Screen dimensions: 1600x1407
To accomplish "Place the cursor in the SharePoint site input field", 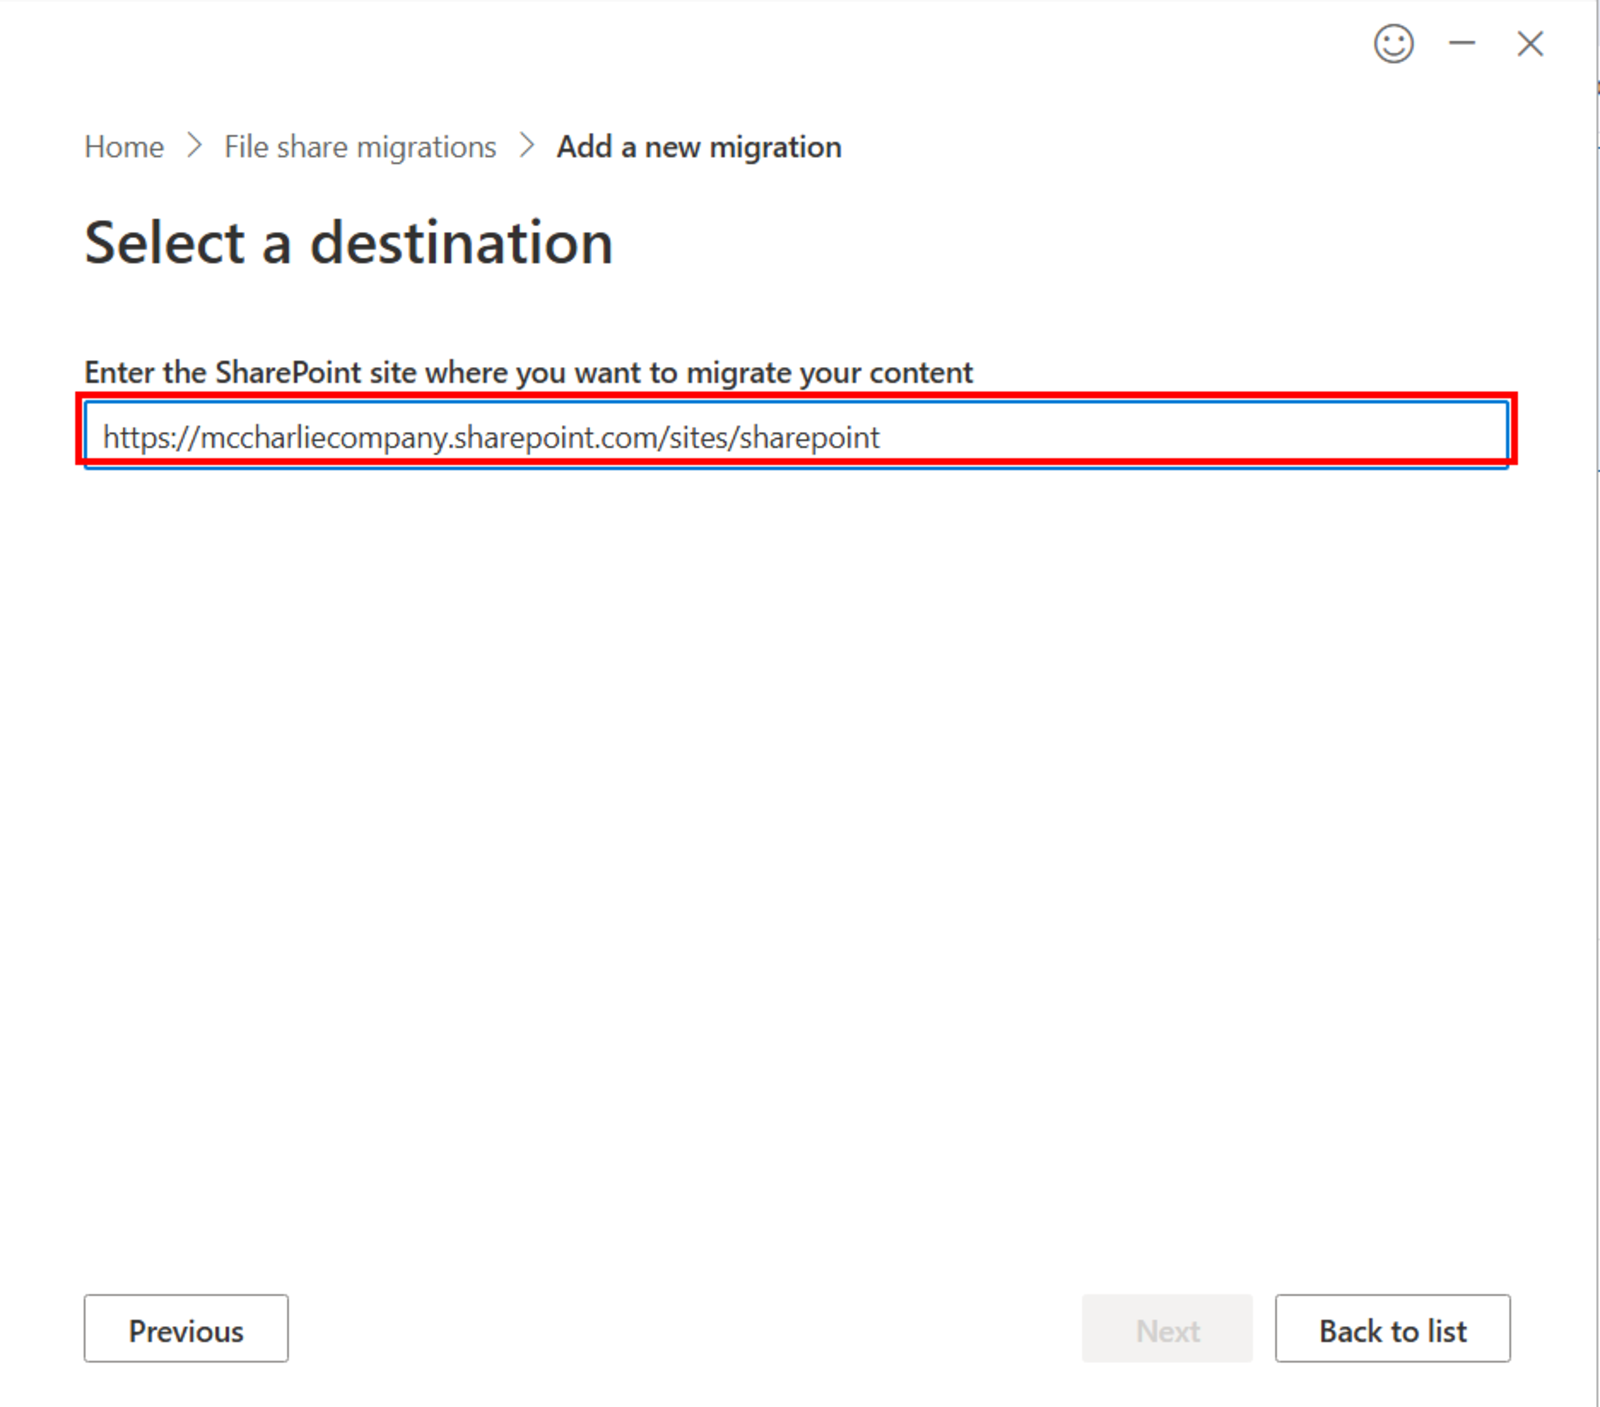I will 795,436.
